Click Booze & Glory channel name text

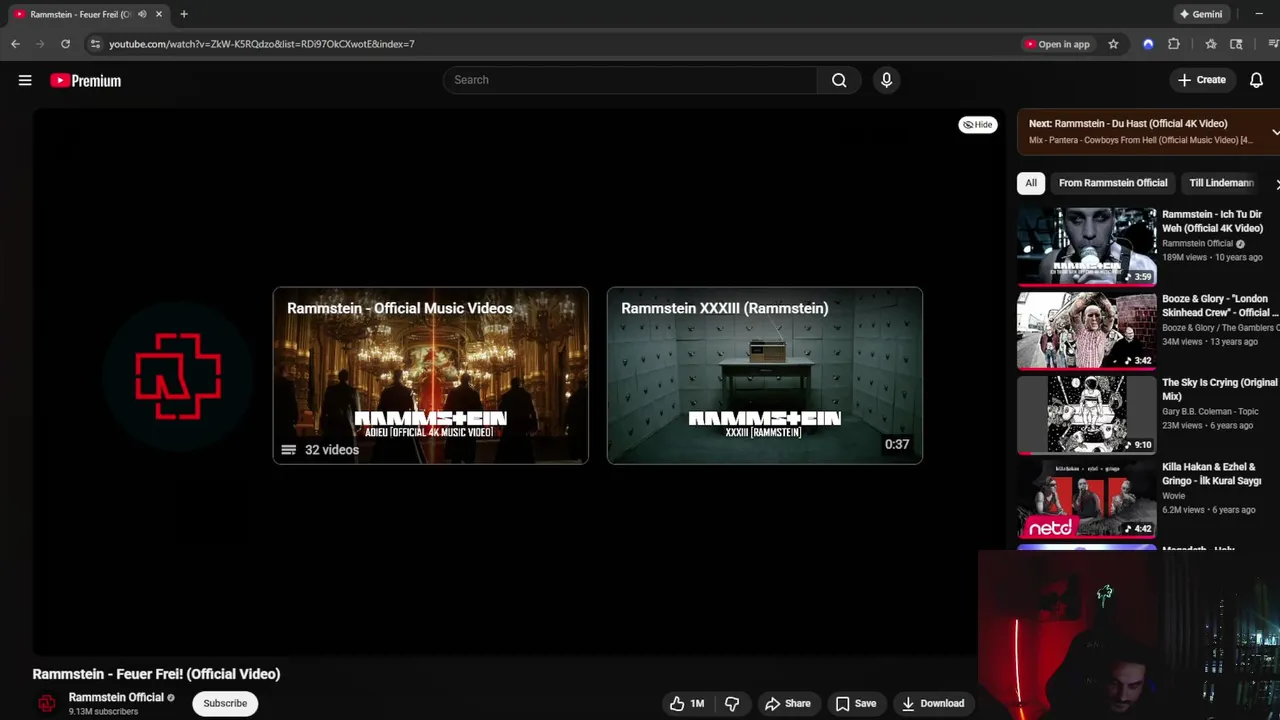[x=1219, y=327]
